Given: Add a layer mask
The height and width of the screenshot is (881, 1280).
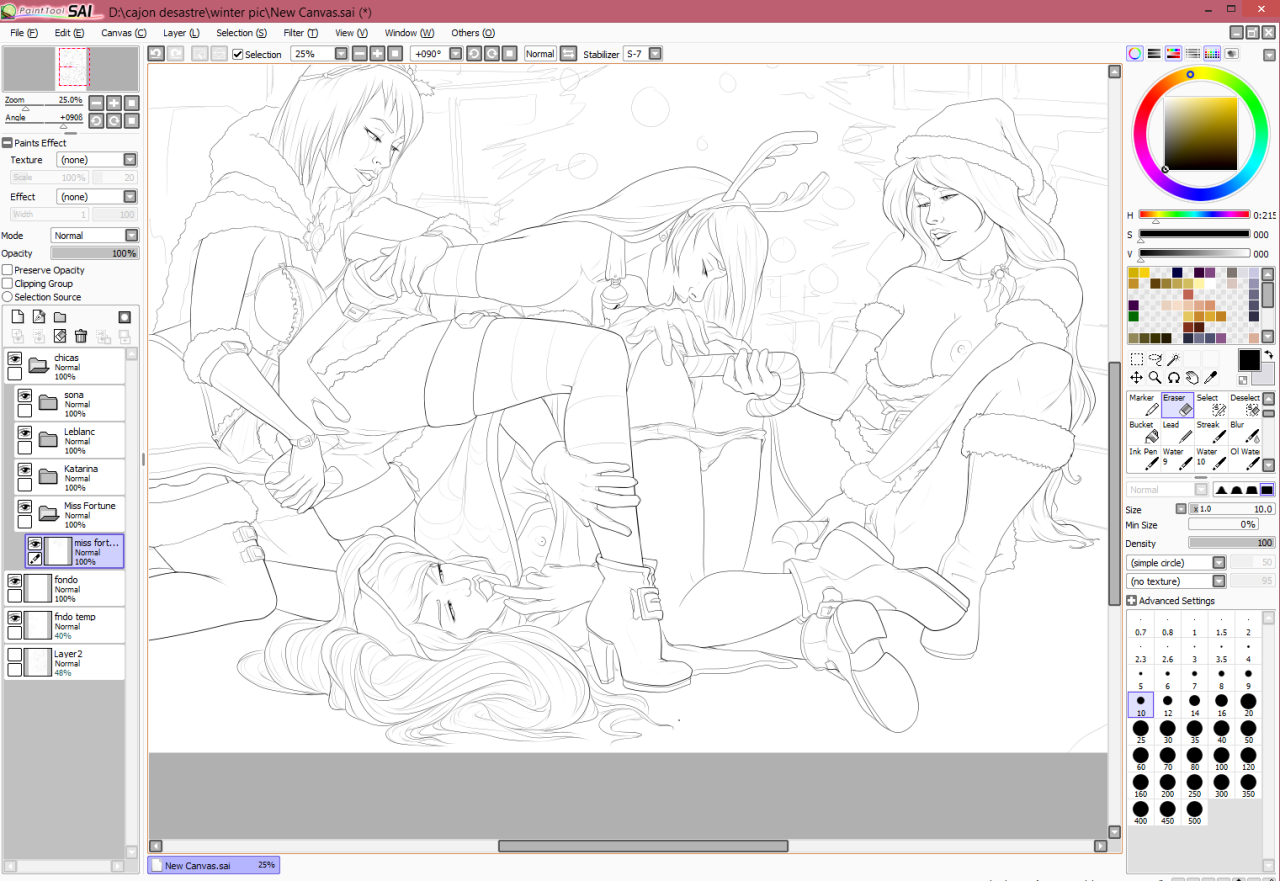Looking at the screenshot, I should 124,317.
